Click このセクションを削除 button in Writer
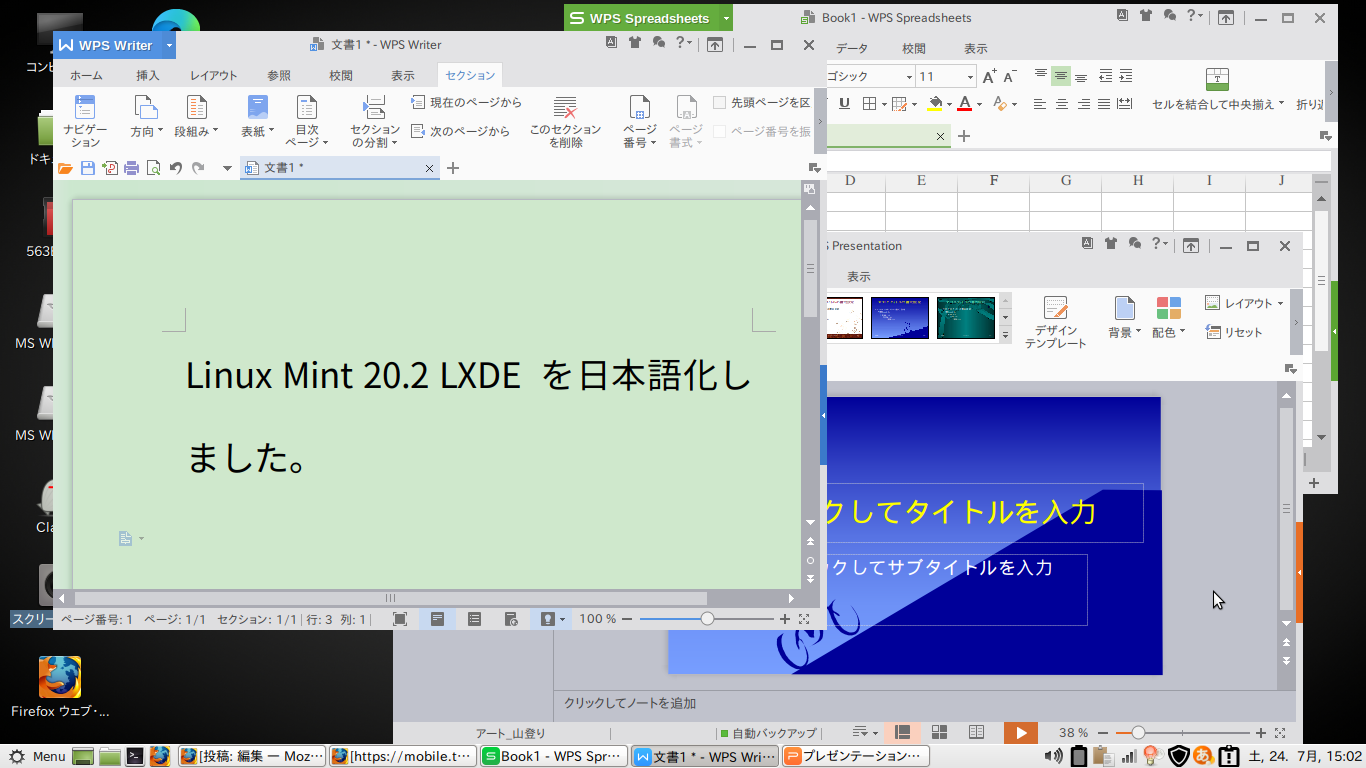 coord(565,121)
